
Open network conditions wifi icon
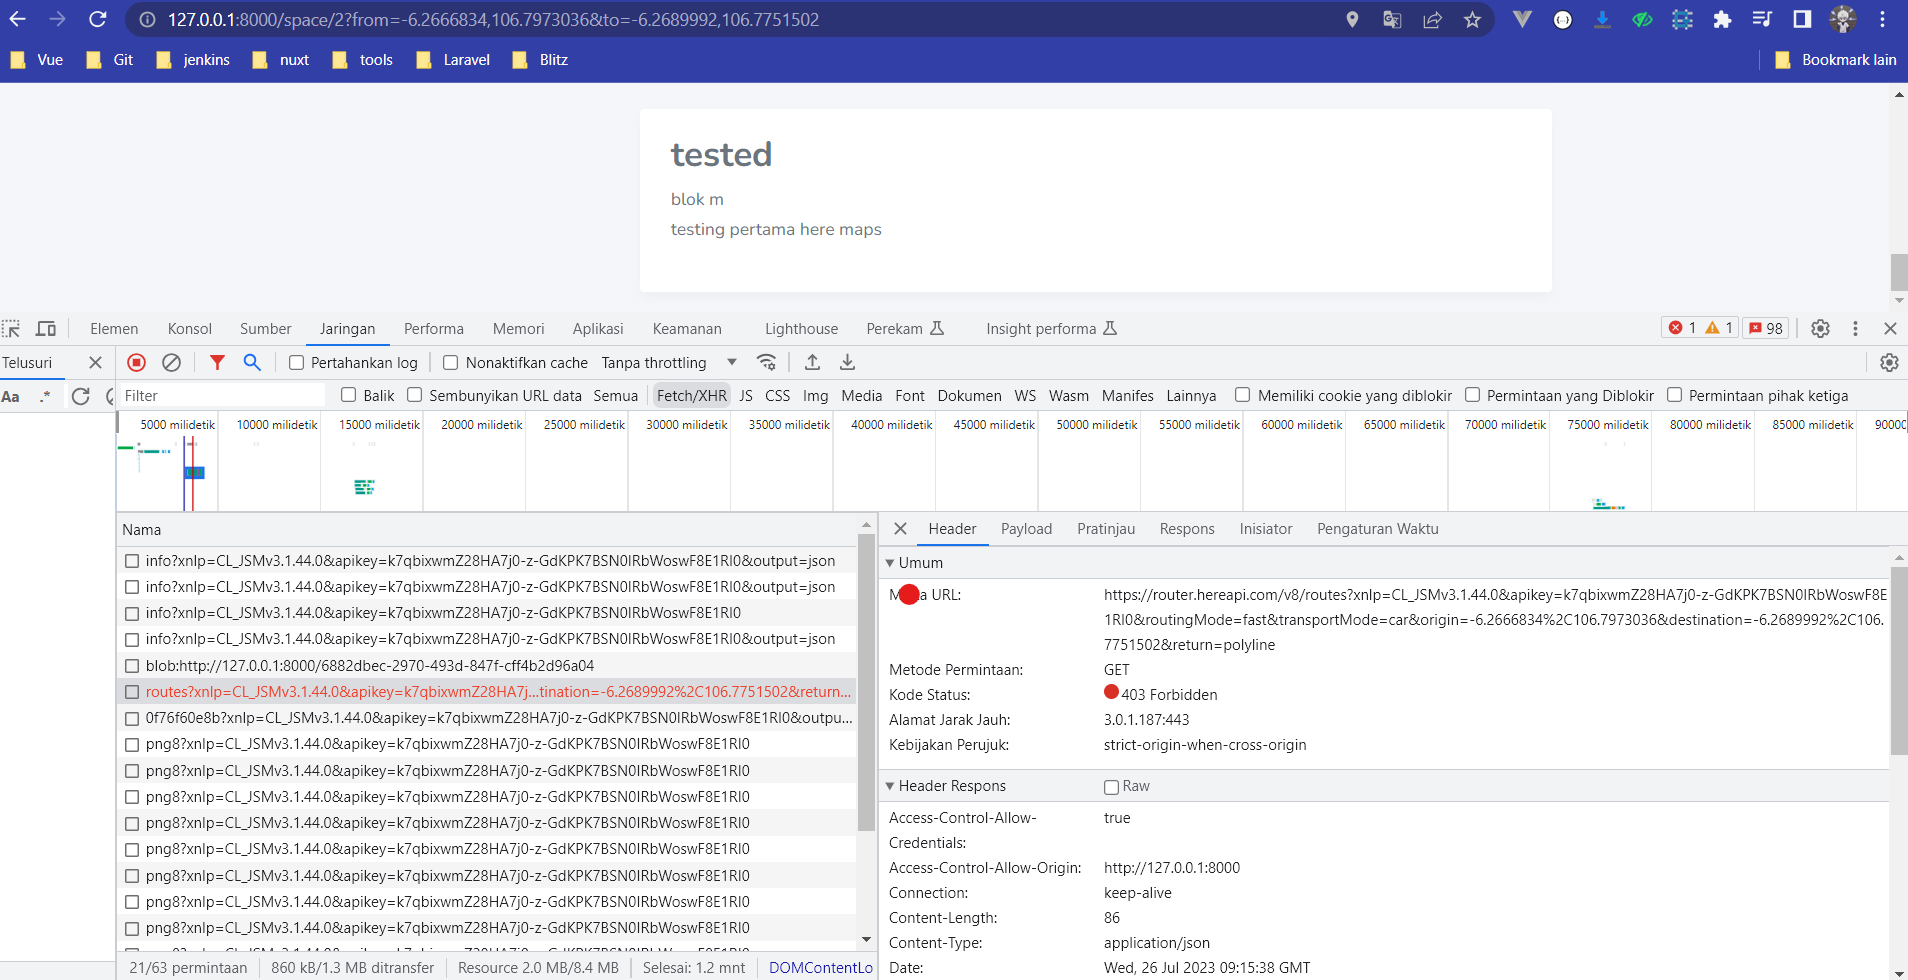coord(767,362)
